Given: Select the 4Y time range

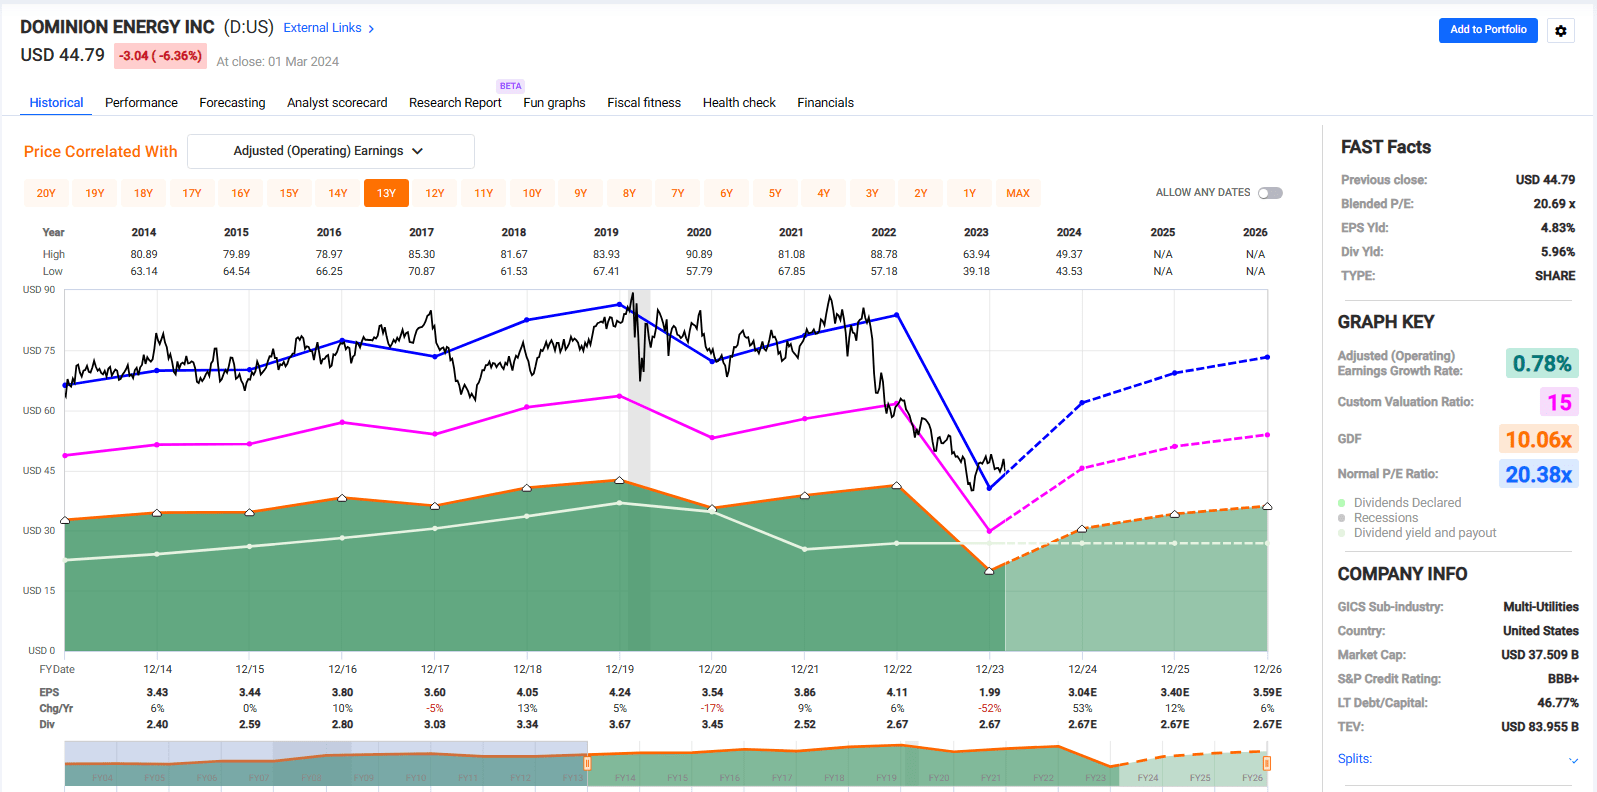Looking at the screenshot, I should tap(824, 193).
